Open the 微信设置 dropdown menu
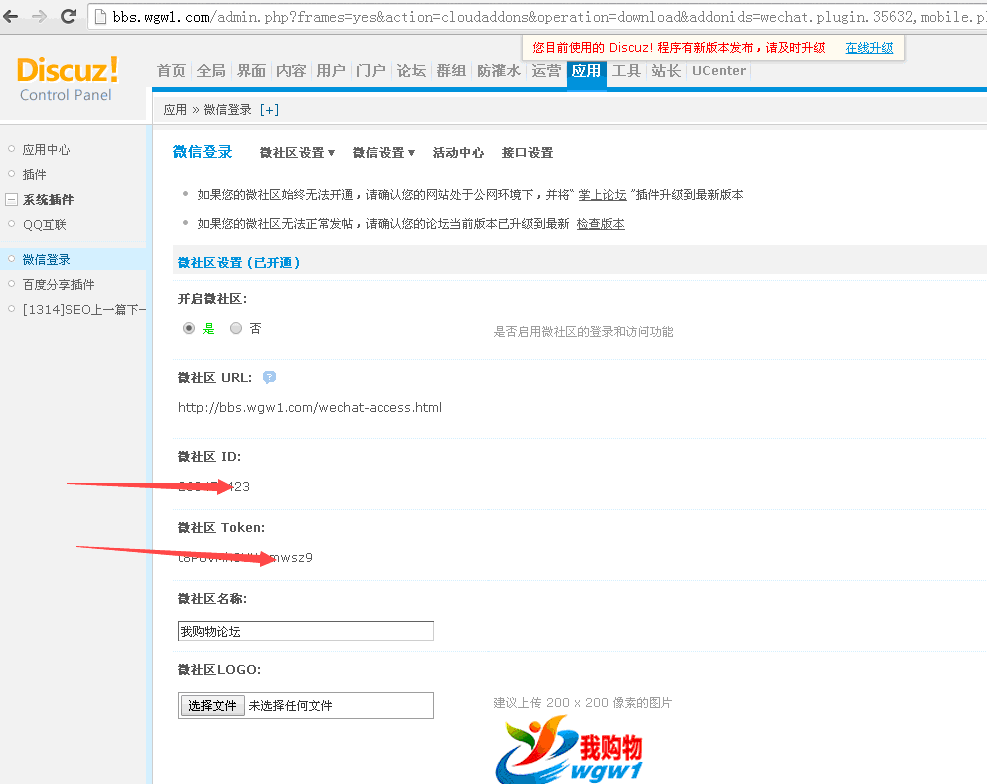This screenshot has width=987, height=784. [383, 153]
